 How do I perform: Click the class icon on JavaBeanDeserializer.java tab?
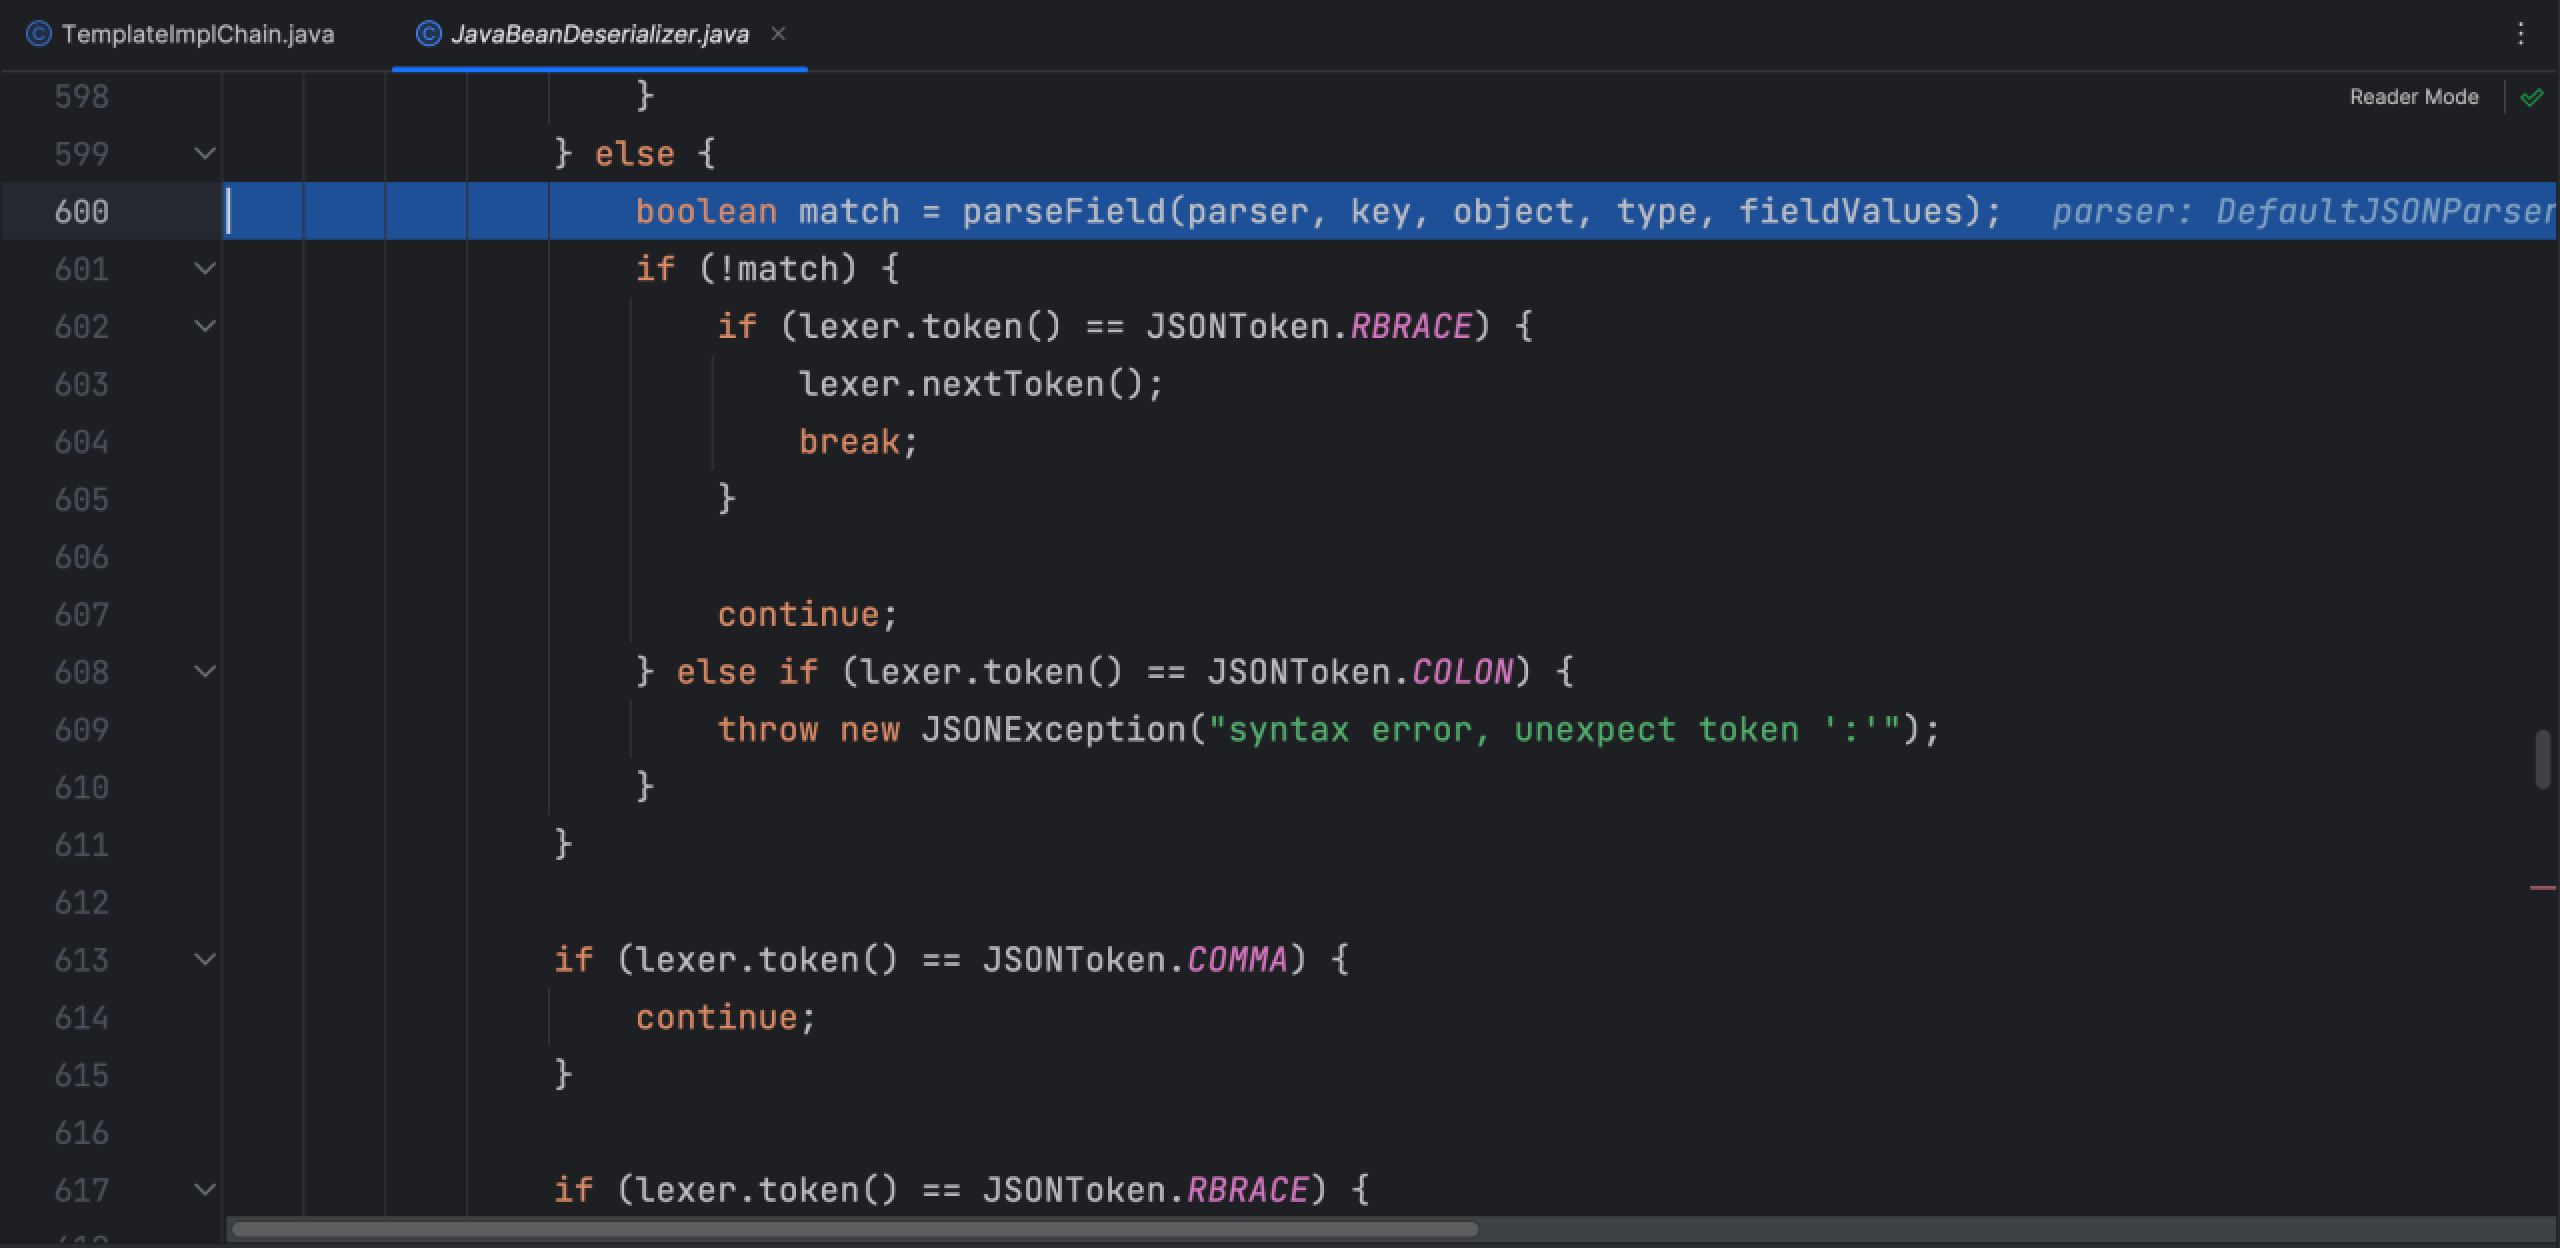click(428, 34)
